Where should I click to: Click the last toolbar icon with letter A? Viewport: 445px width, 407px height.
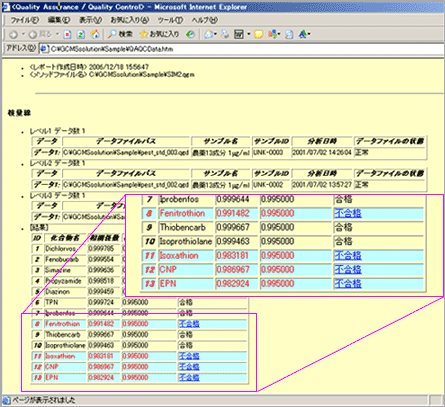click(303, 34)
